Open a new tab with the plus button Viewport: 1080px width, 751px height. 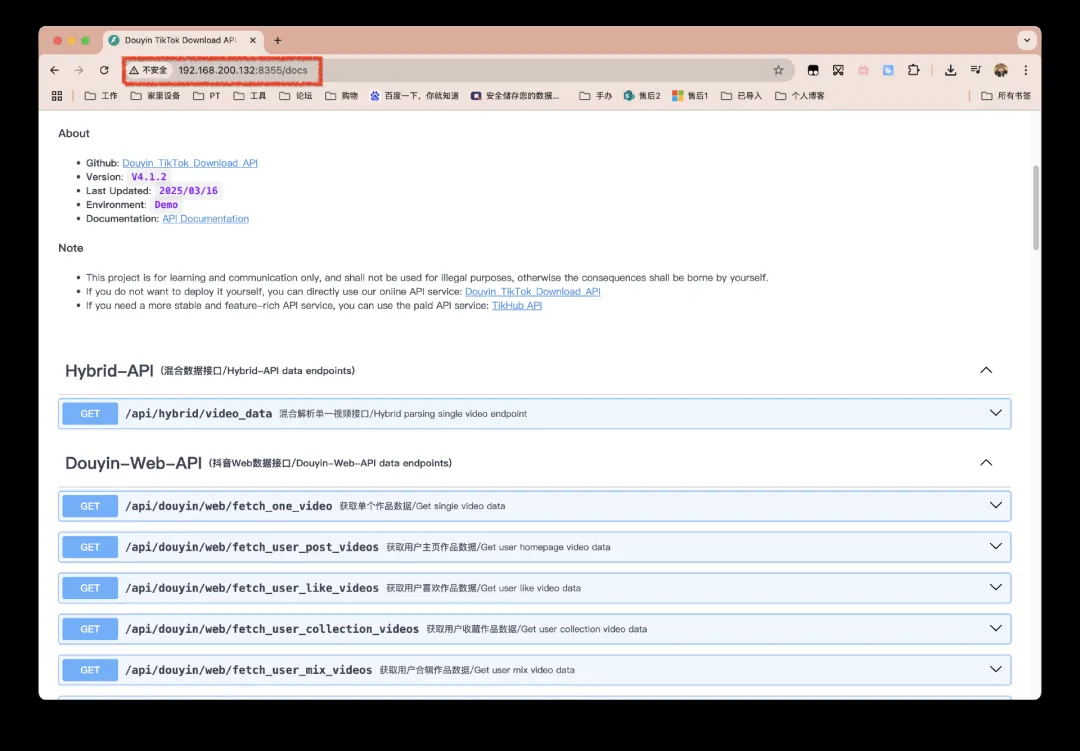click(278, 41)
